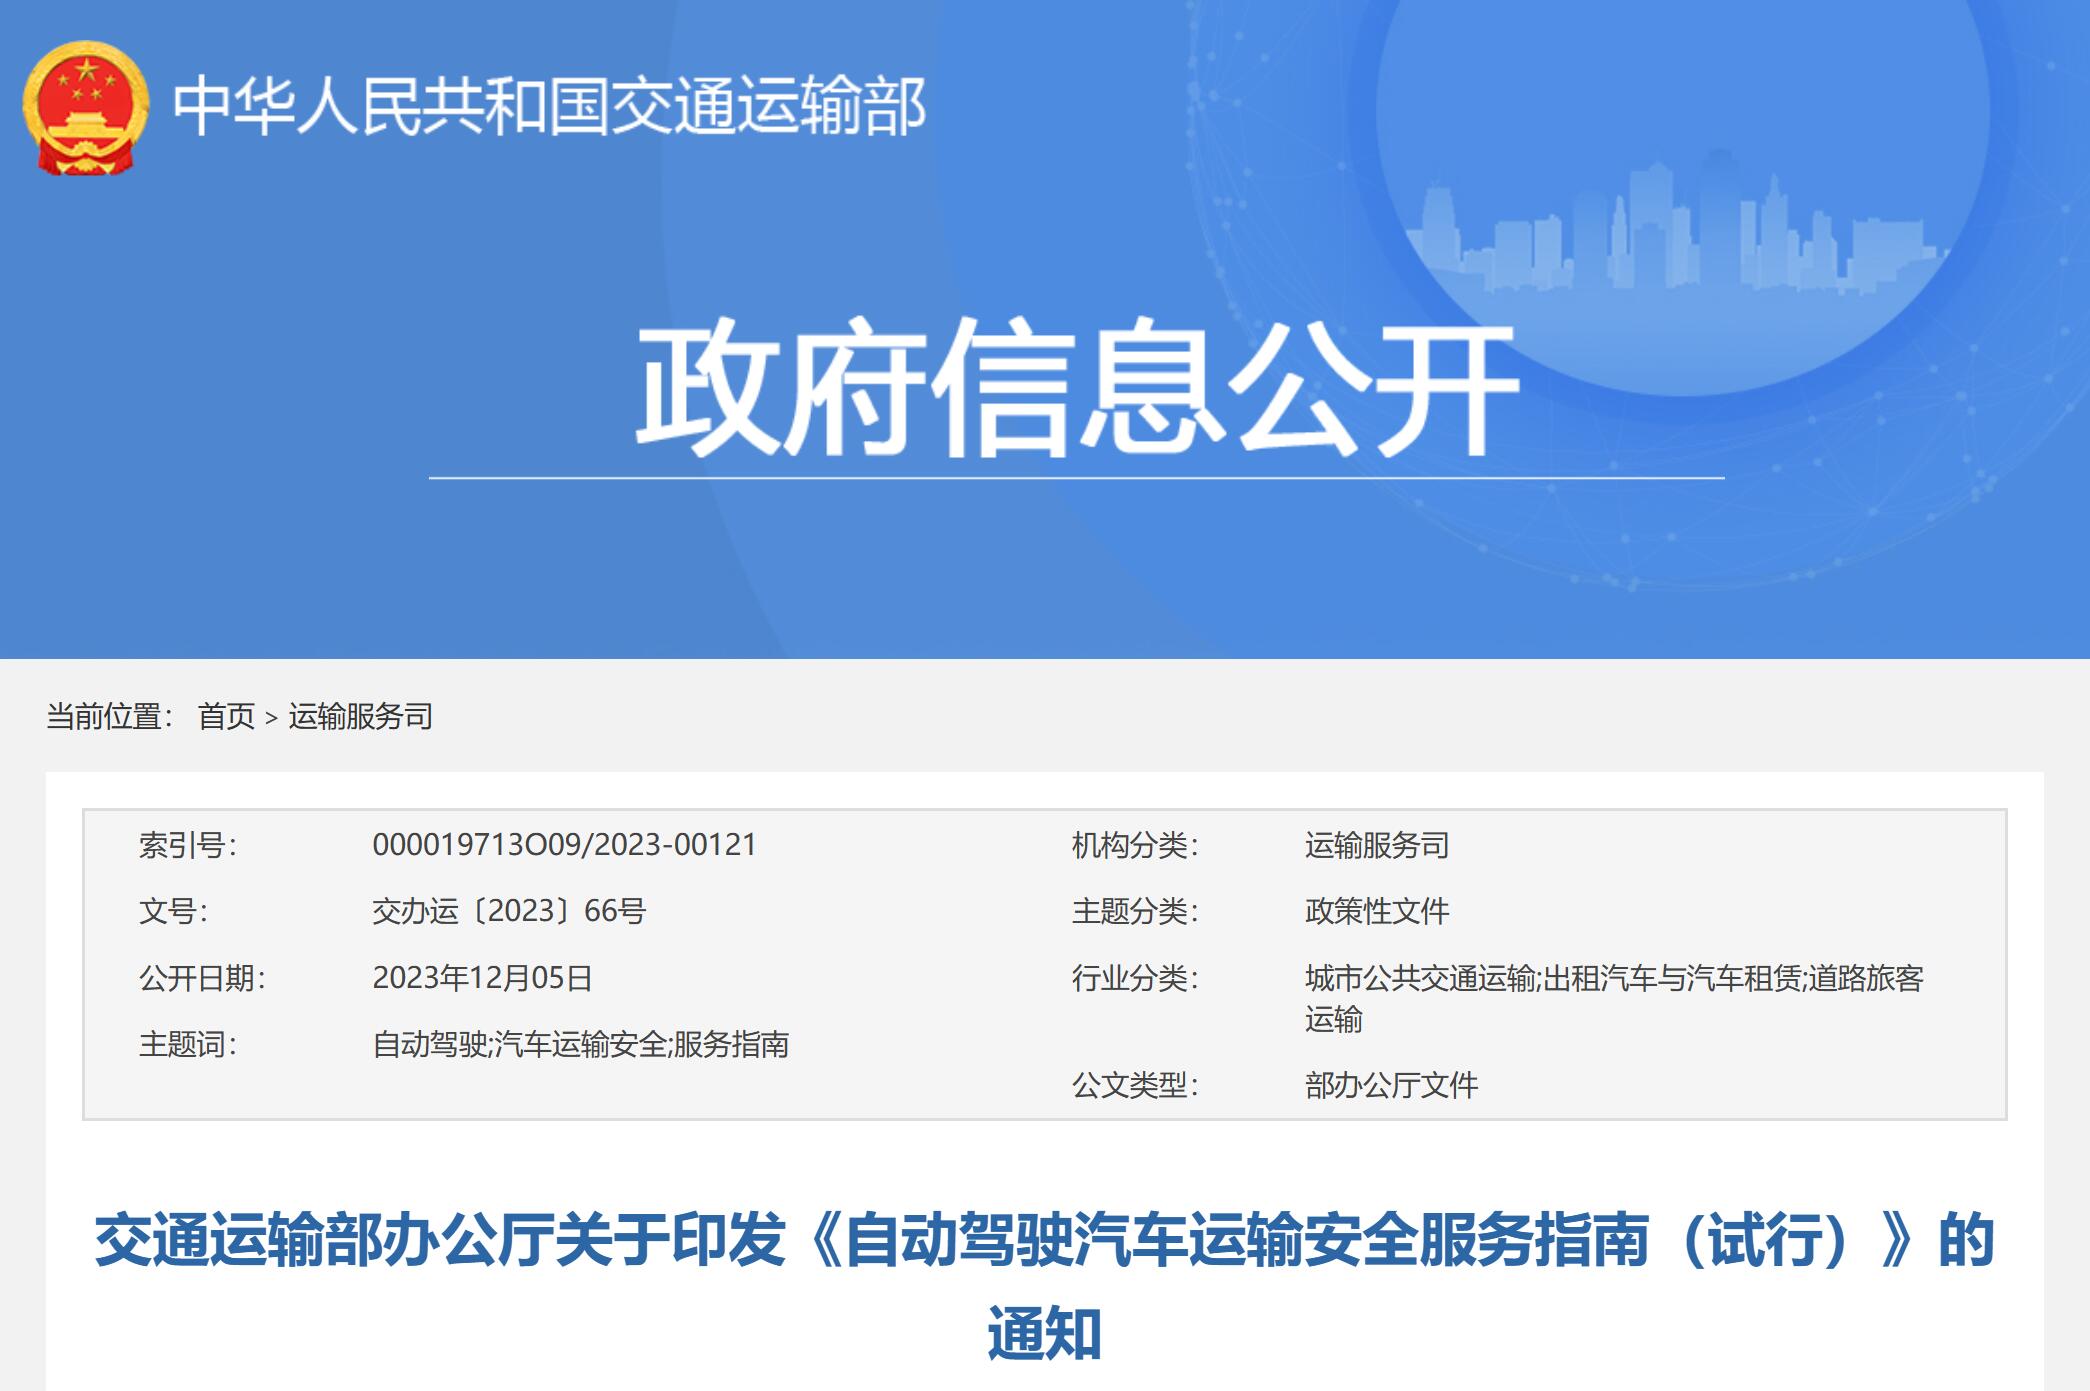Click the 公开日期 field label

point(203,978)
